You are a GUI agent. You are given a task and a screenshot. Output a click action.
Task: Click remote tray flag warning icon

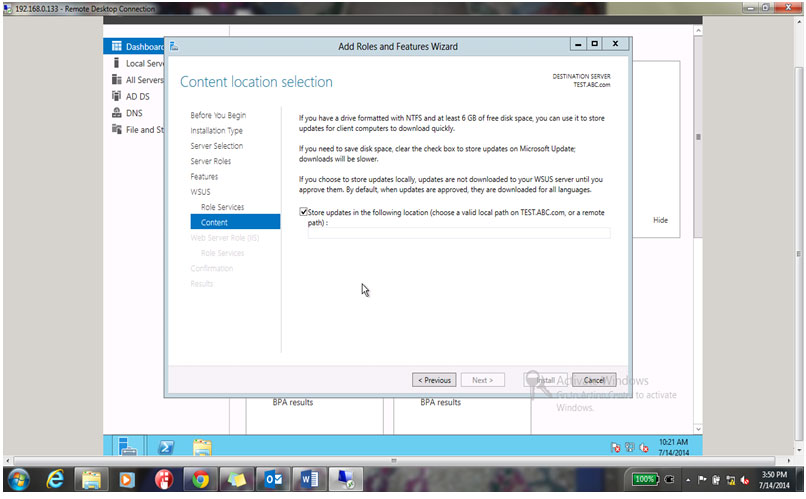616,448
